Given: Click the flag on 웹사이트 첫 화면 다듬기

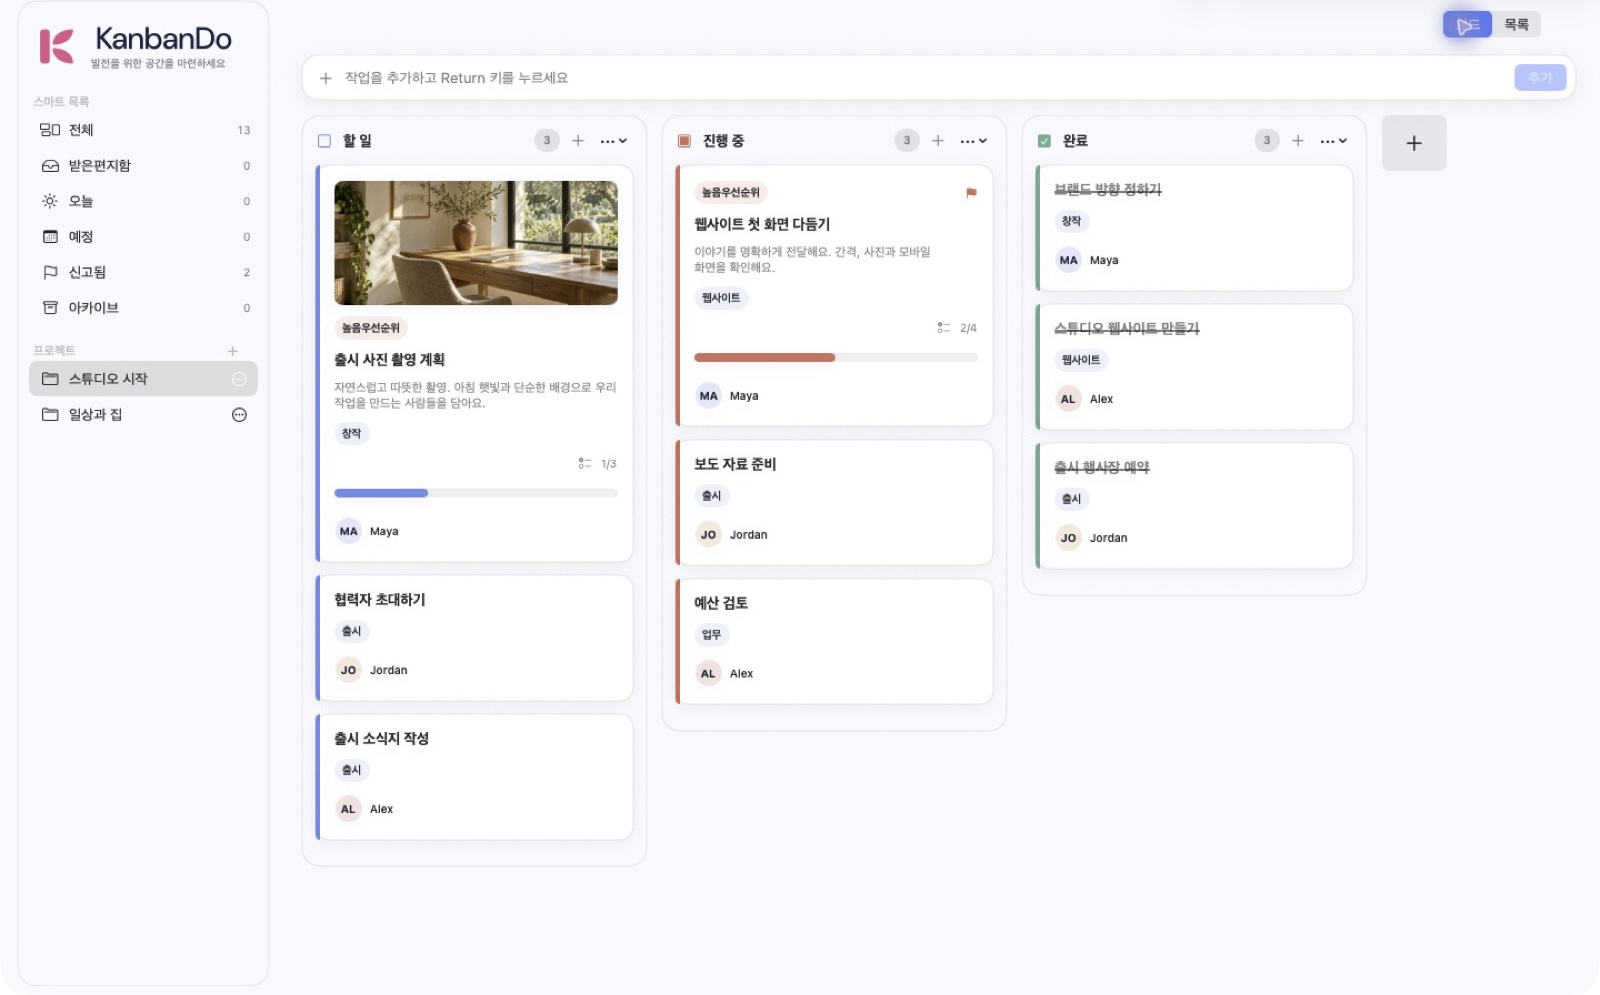Looking at the screenshot, I should tap(971, 193).
